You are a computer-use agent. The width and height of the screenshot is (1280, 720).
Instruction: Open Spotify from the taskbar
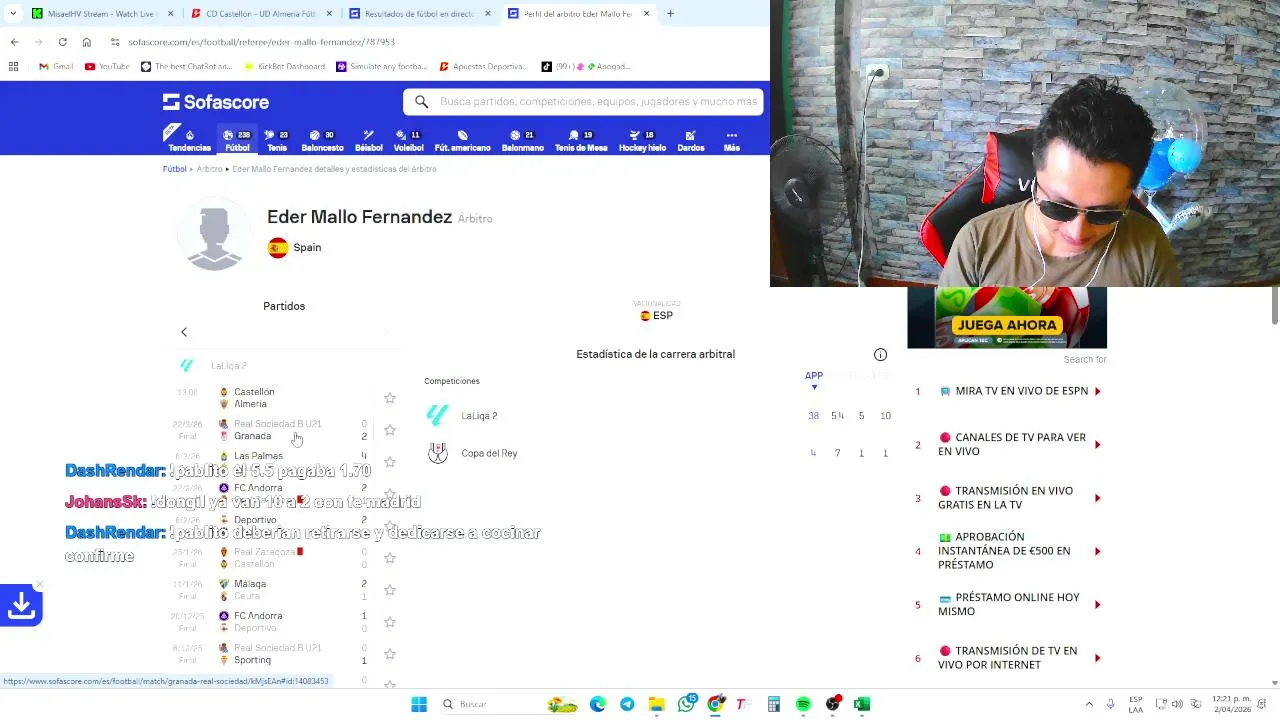[x=803, y=704]
